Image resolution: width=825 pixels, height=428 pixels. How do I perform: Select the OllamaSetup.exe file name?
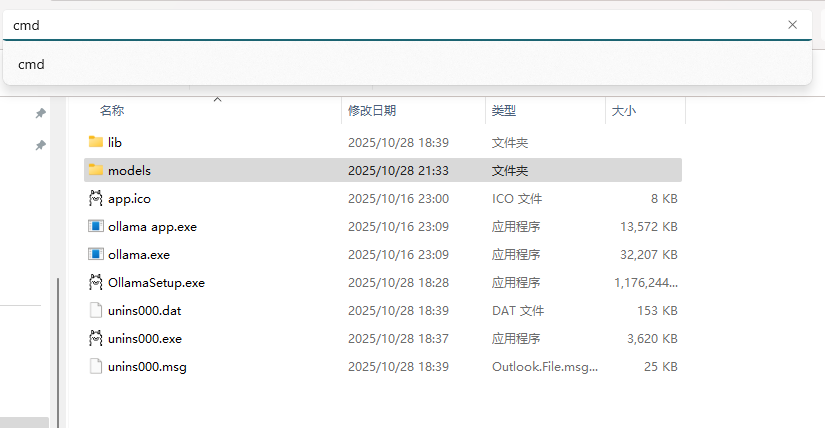coord(156,283)
